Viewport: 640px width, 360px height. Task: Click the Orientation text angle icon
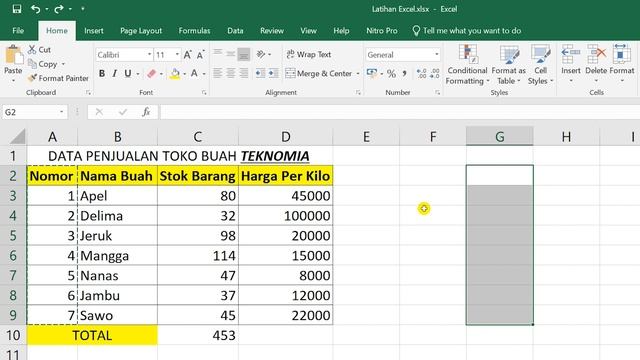click(x=261, y=54)
